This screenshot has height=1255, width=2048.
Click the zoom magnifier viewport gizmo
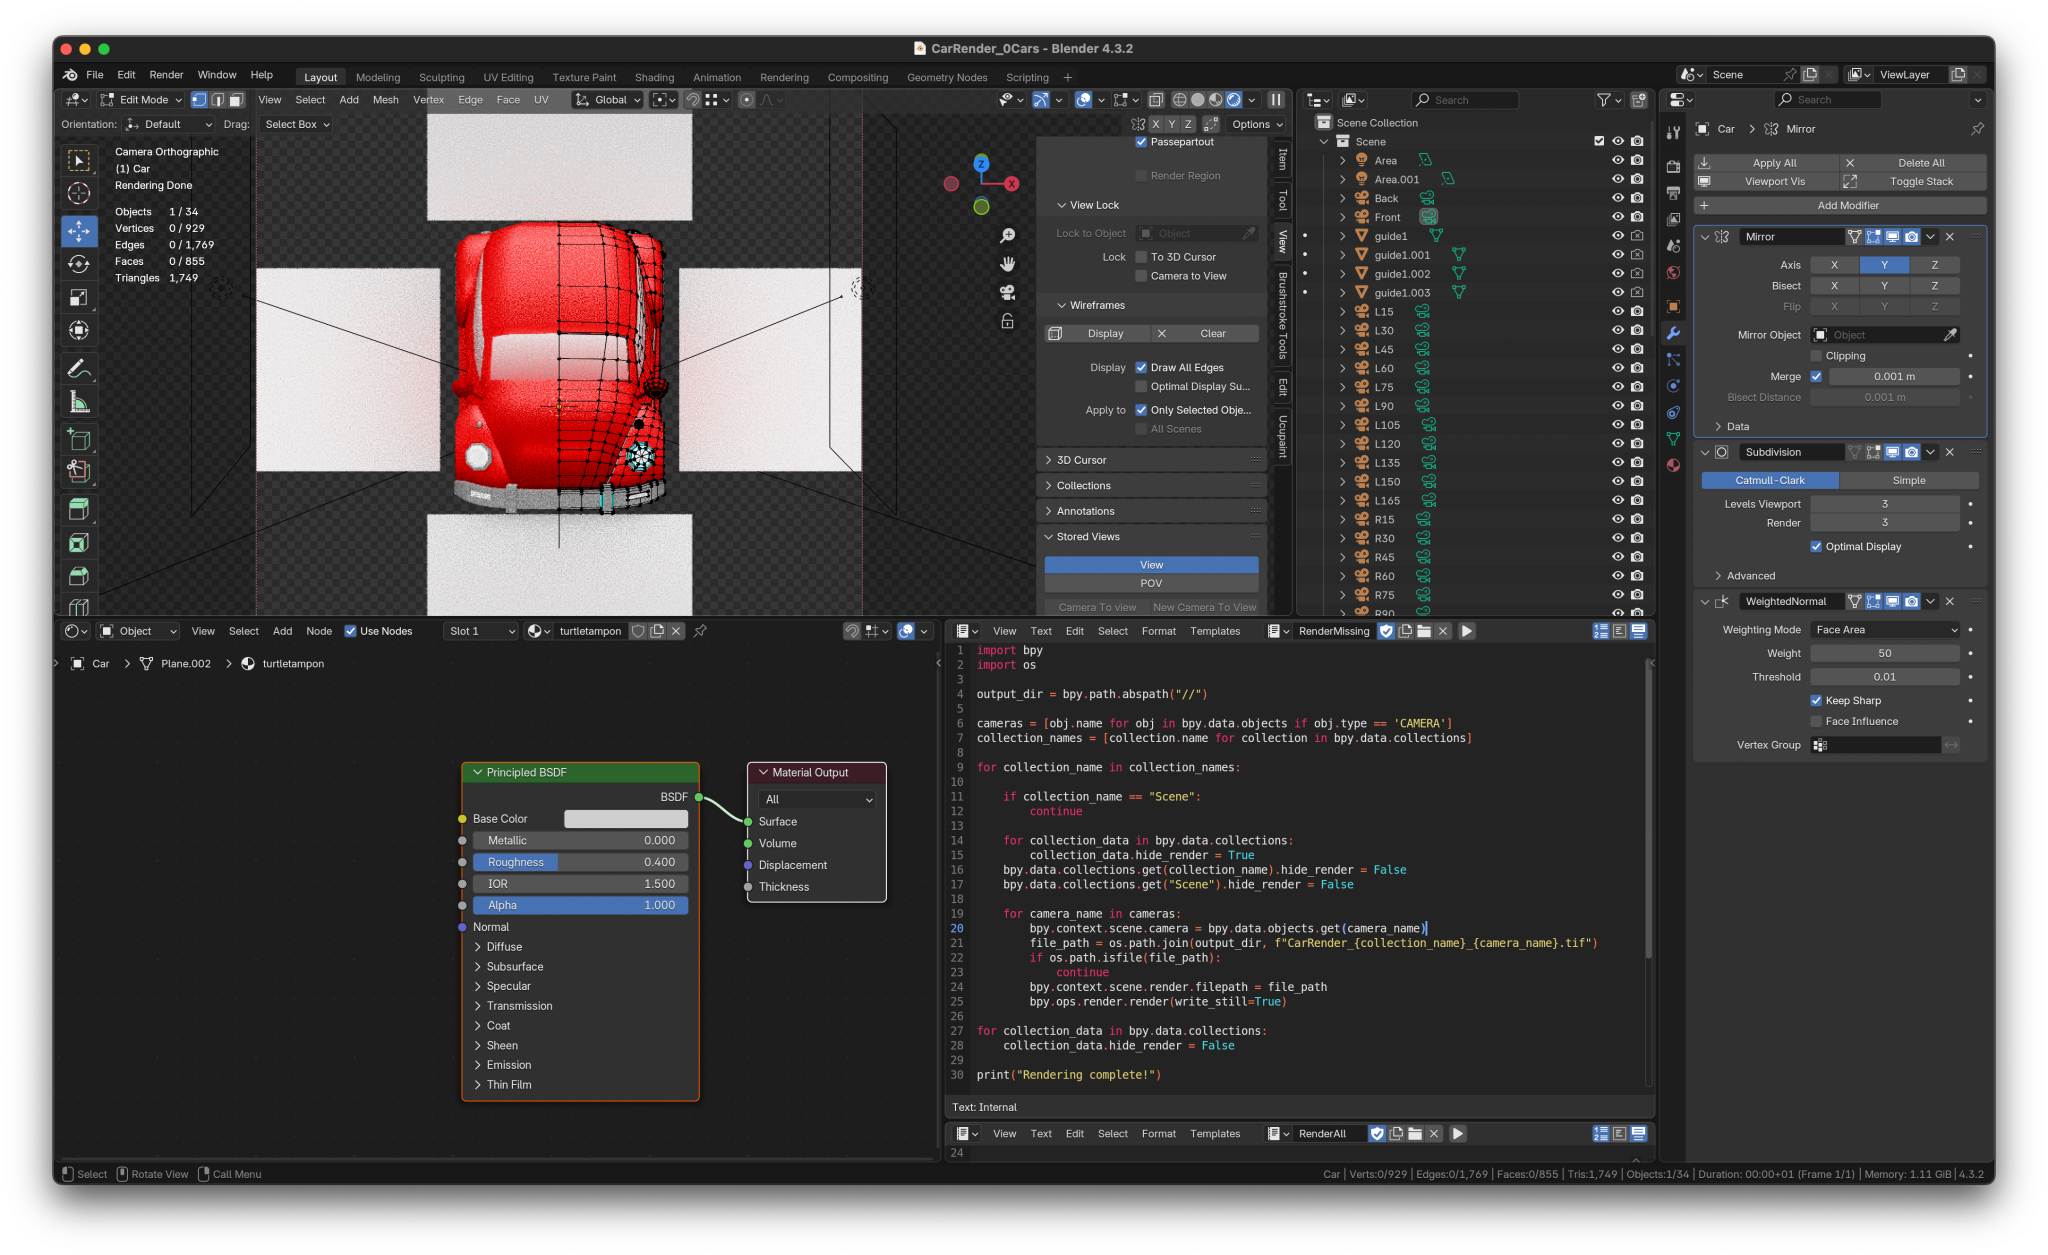click(1008, 235)
